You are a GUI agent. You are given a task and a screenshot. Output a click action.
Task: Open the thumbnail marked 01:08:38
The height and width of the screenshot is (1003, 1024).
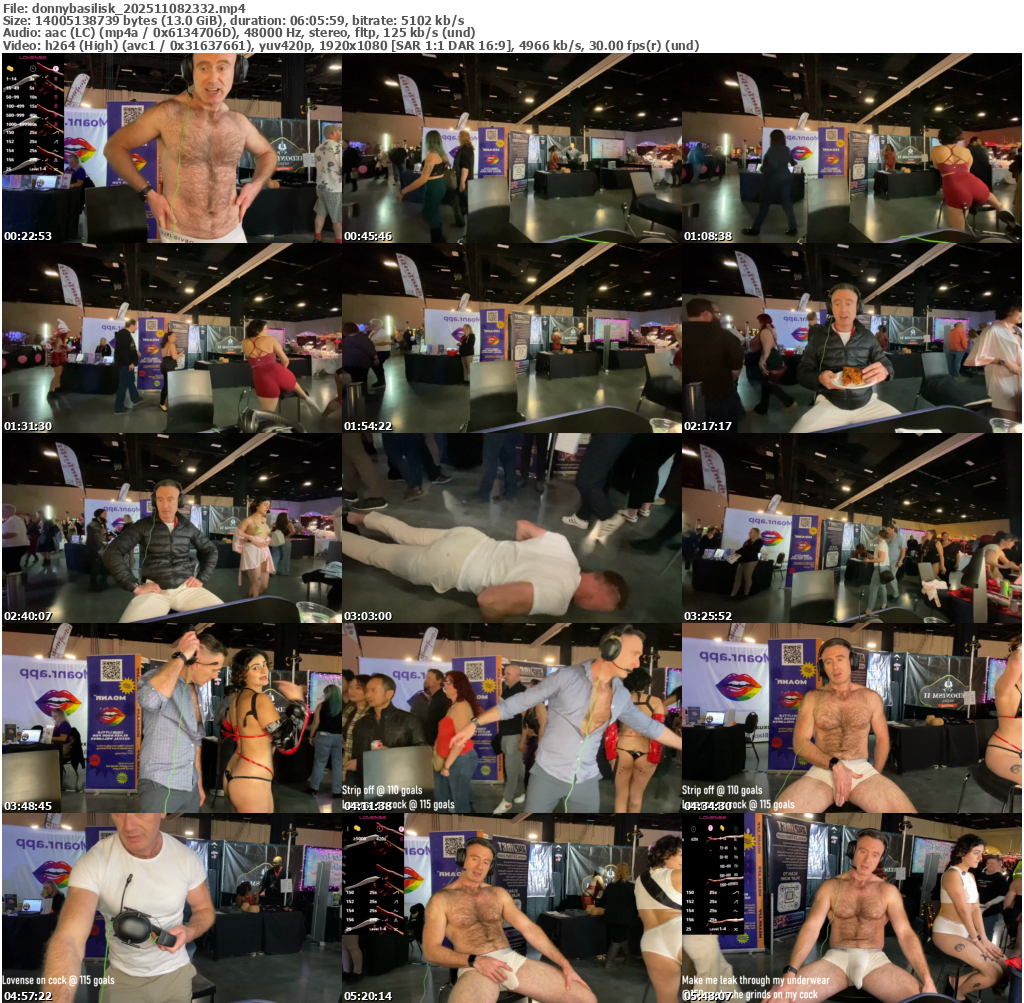(x=851, y=148)
